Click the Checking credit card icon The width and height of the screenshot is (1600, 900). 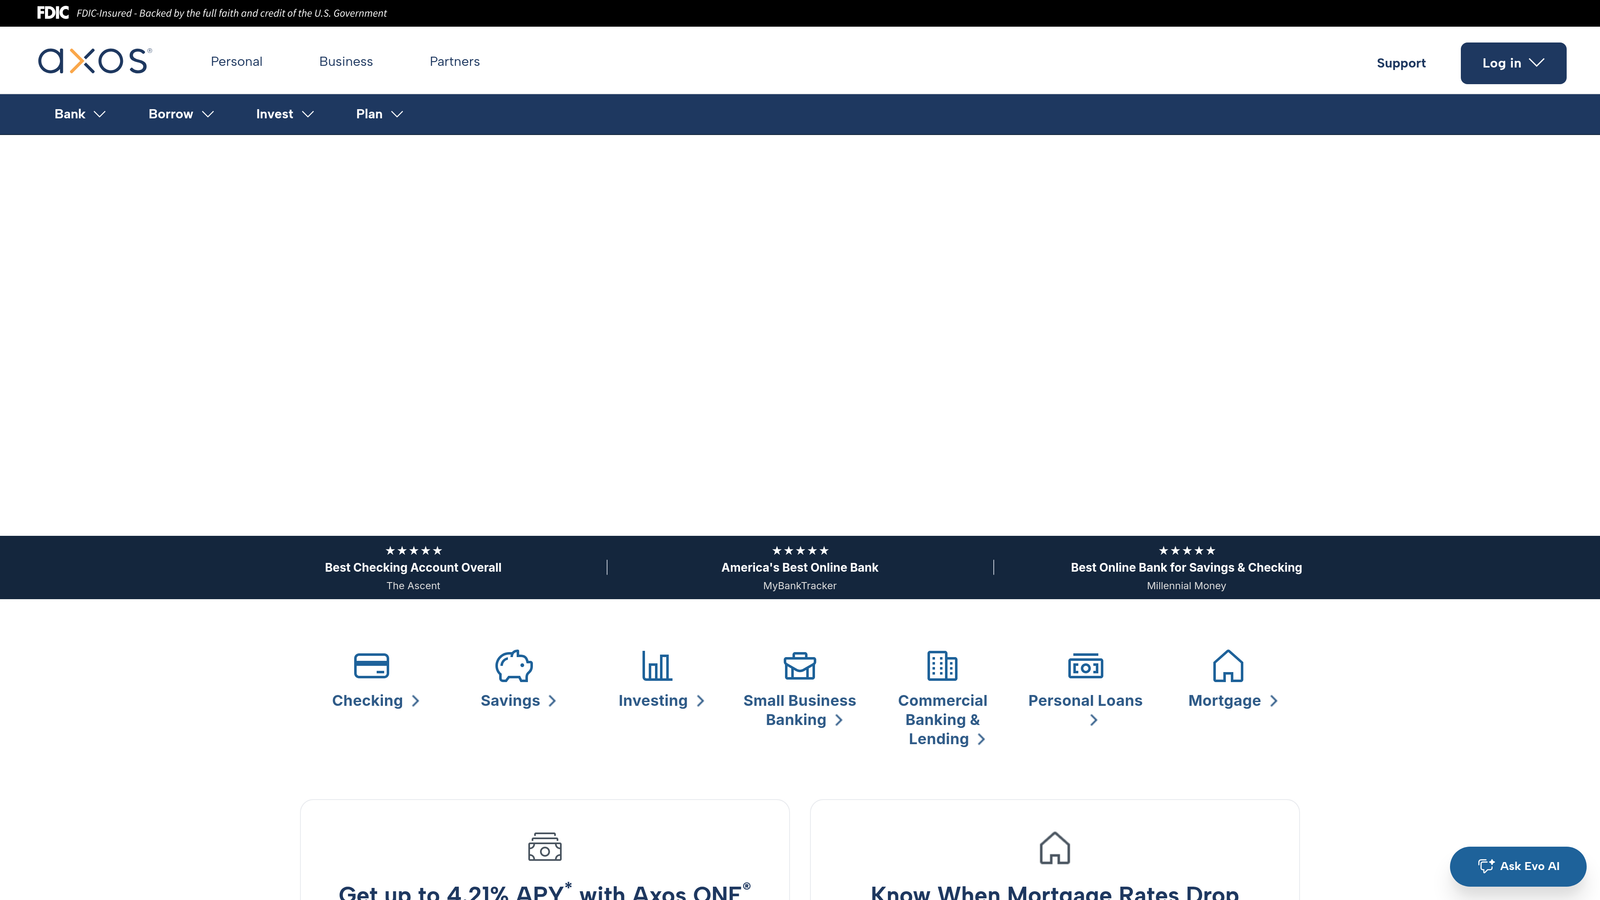click(x=372, y=666)
